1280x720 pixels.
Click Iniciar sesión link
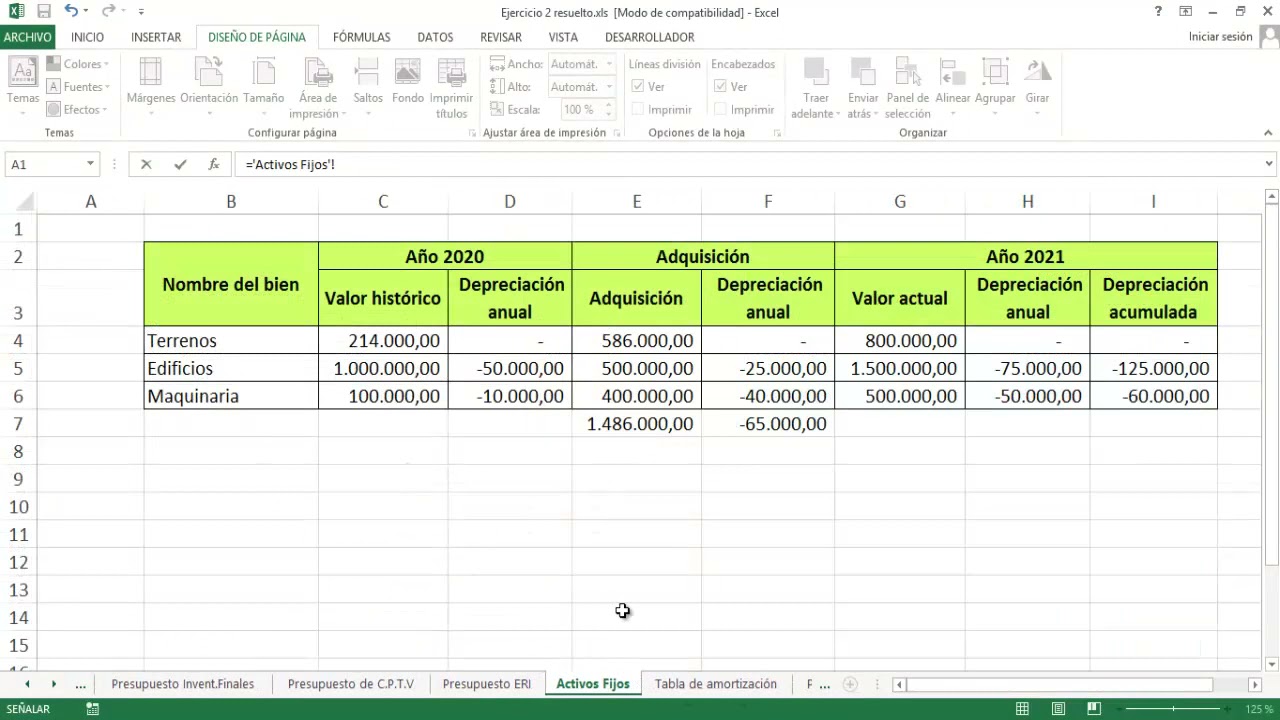(1220, 37)
